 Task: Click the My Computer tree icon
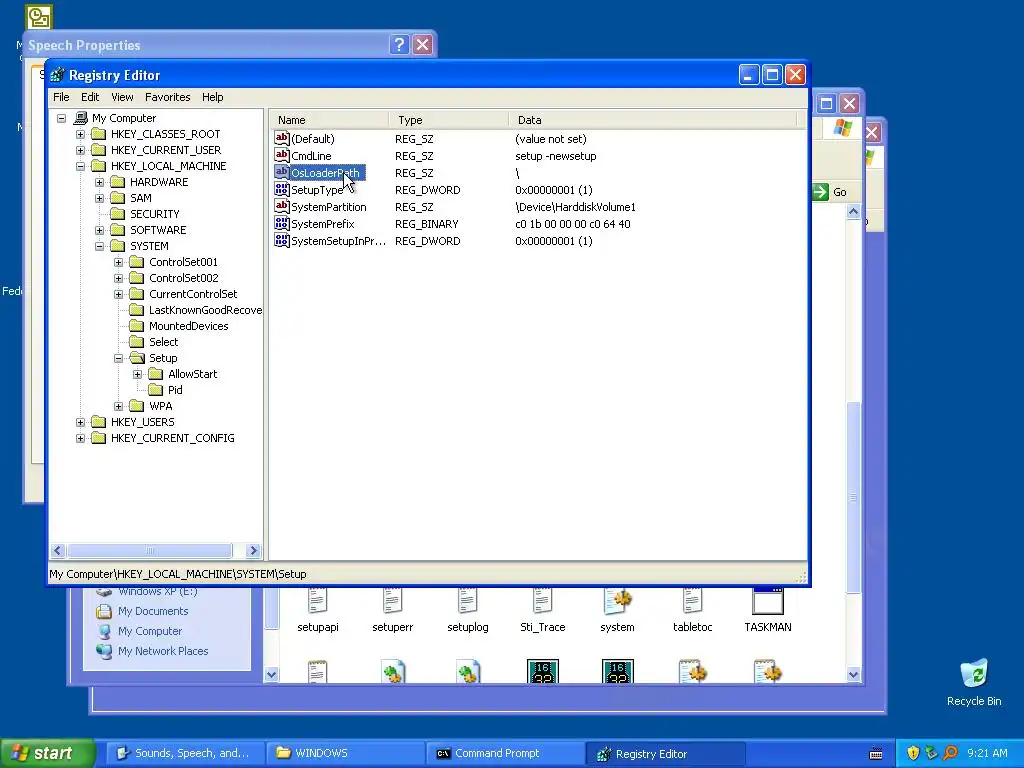[x=80, y=118]
